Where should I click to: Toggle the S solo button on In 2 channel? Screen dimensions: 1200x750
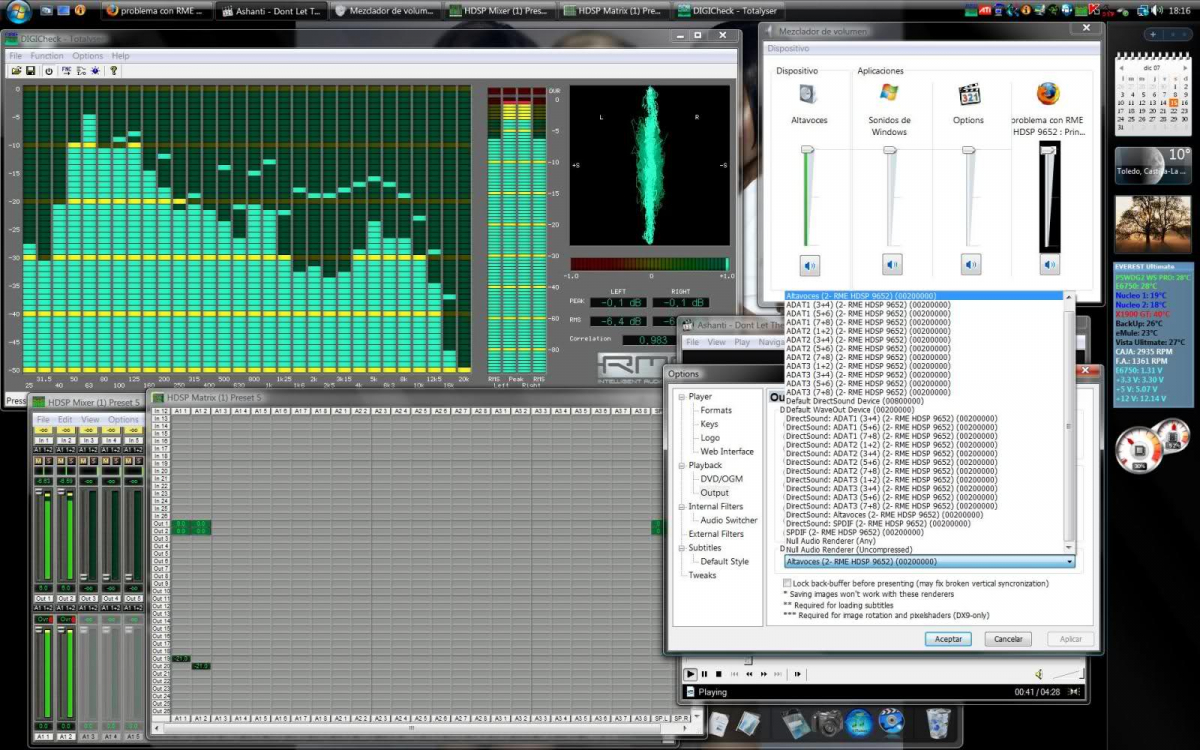coord(73,460)
